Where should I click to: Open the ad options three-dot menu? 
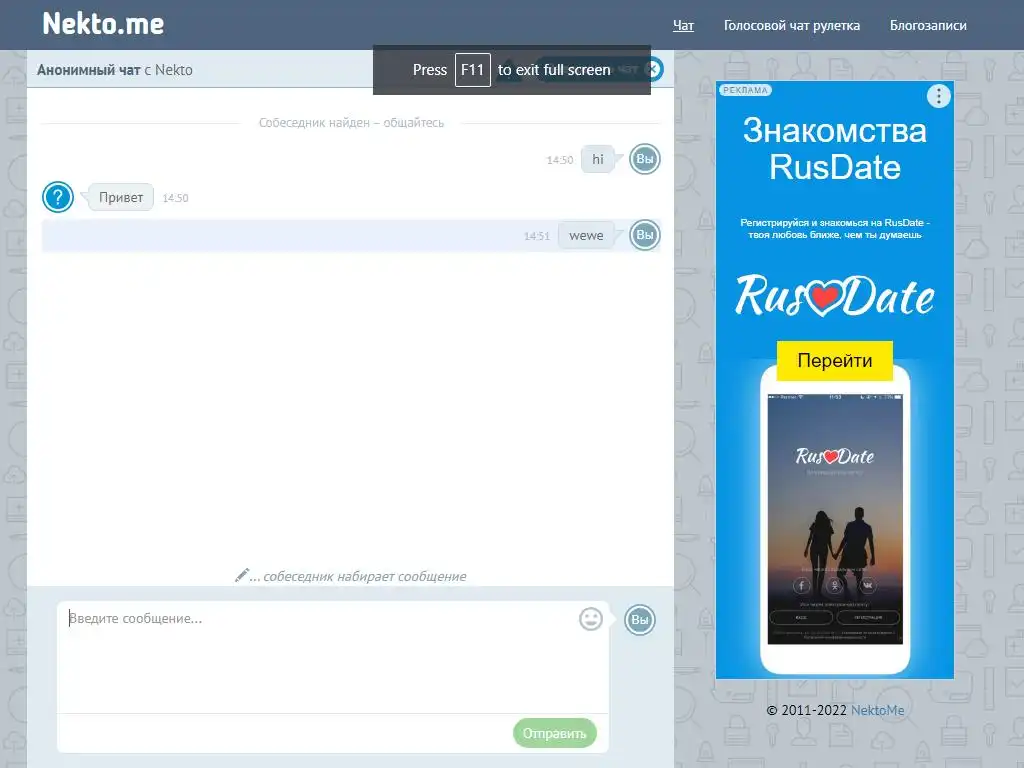[938, 96]
